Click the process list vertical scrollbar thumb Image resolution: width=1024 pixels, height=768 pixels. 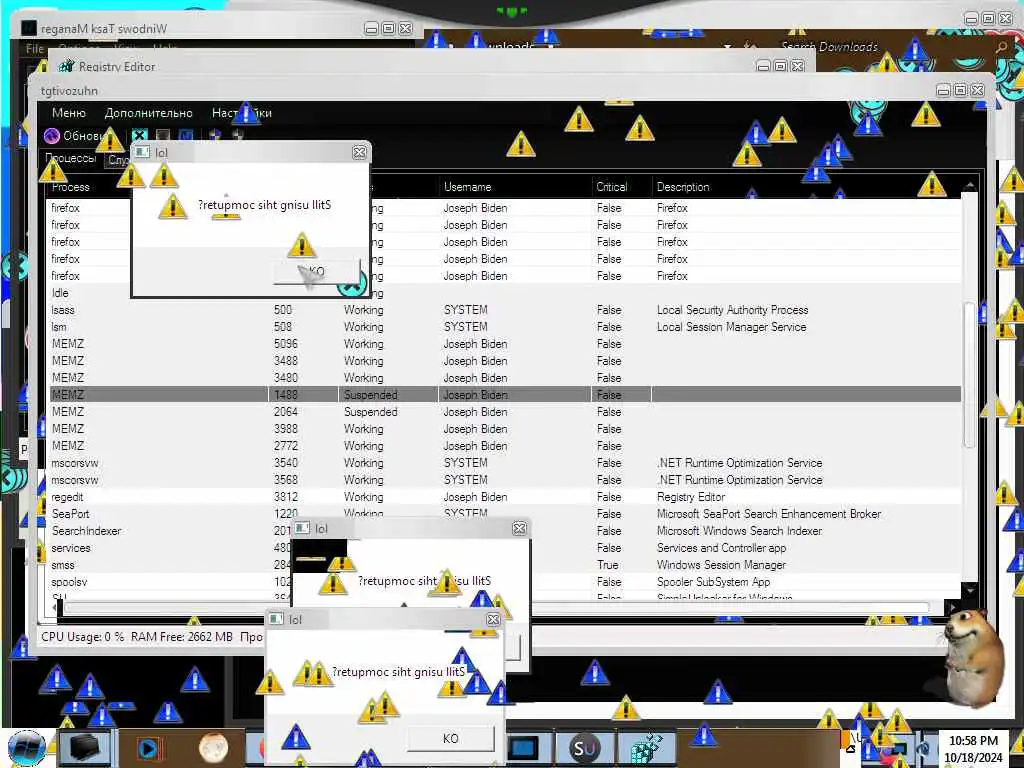point(969,376)
